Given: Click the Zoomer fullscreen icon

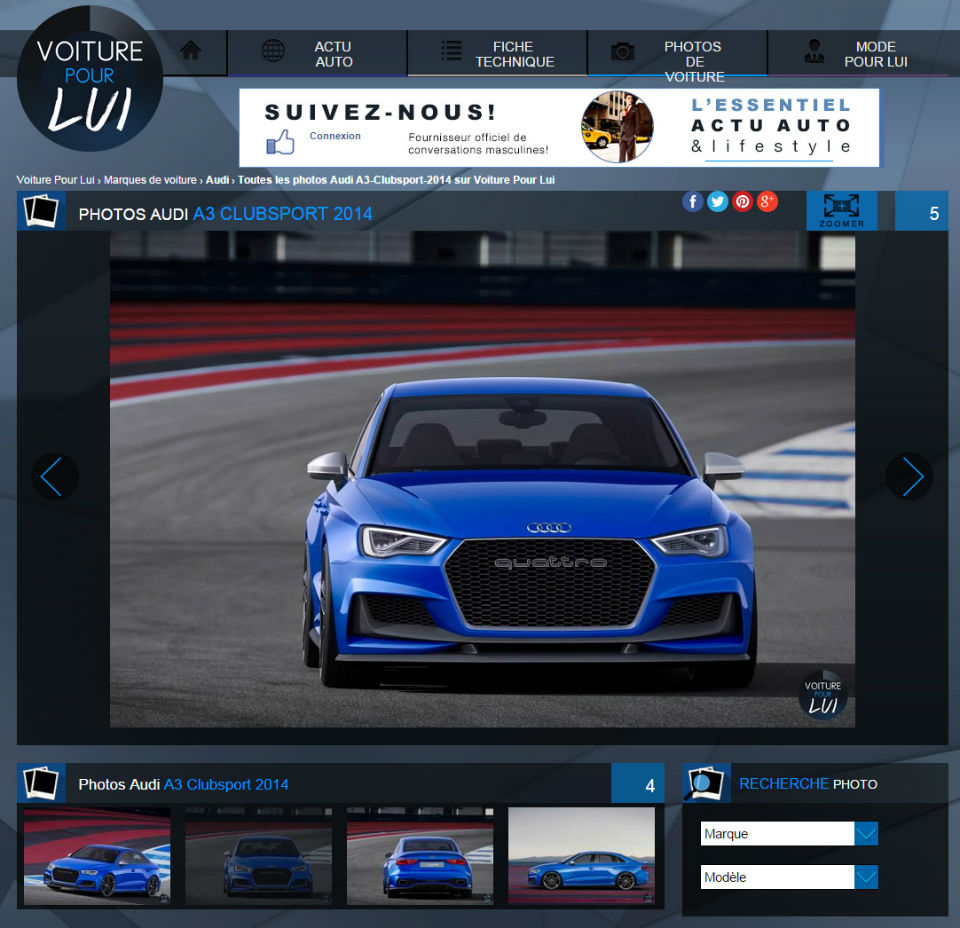Looking at the screenshot, I should pos(841,211).
